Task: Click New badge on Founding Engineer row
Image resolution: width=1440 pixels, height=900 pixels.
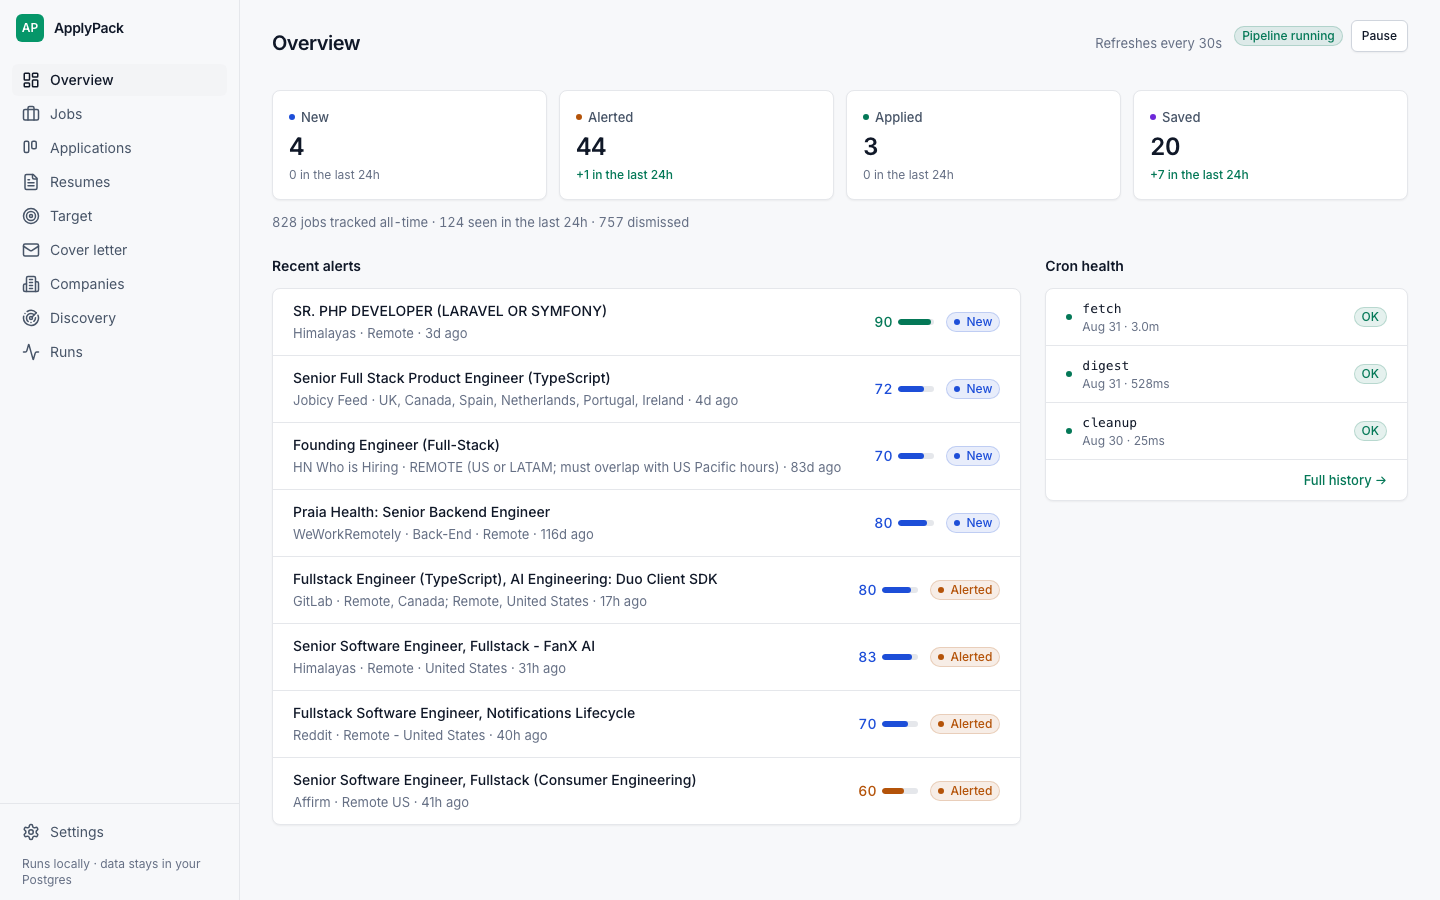Action: pyautogui.click(x=973, y=456)
